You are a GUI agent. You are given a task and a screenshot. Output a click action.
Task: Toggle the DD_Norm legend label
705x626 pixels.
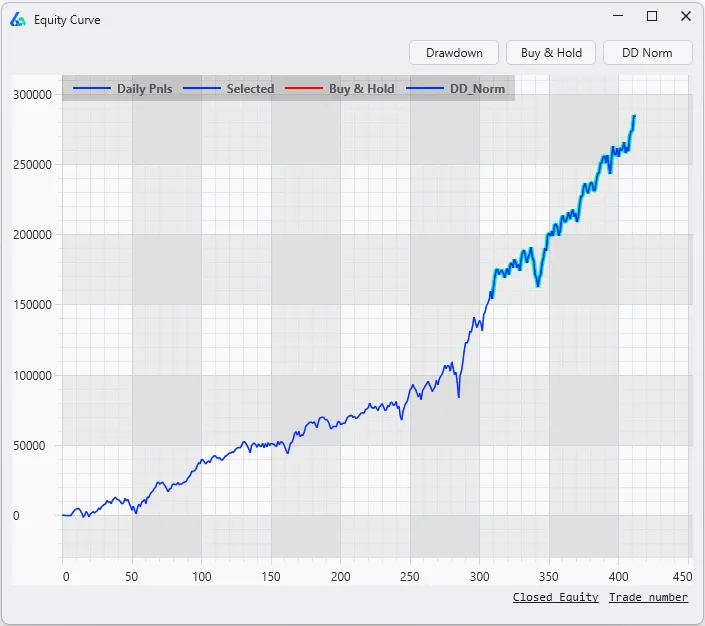(x=477, y=89)
